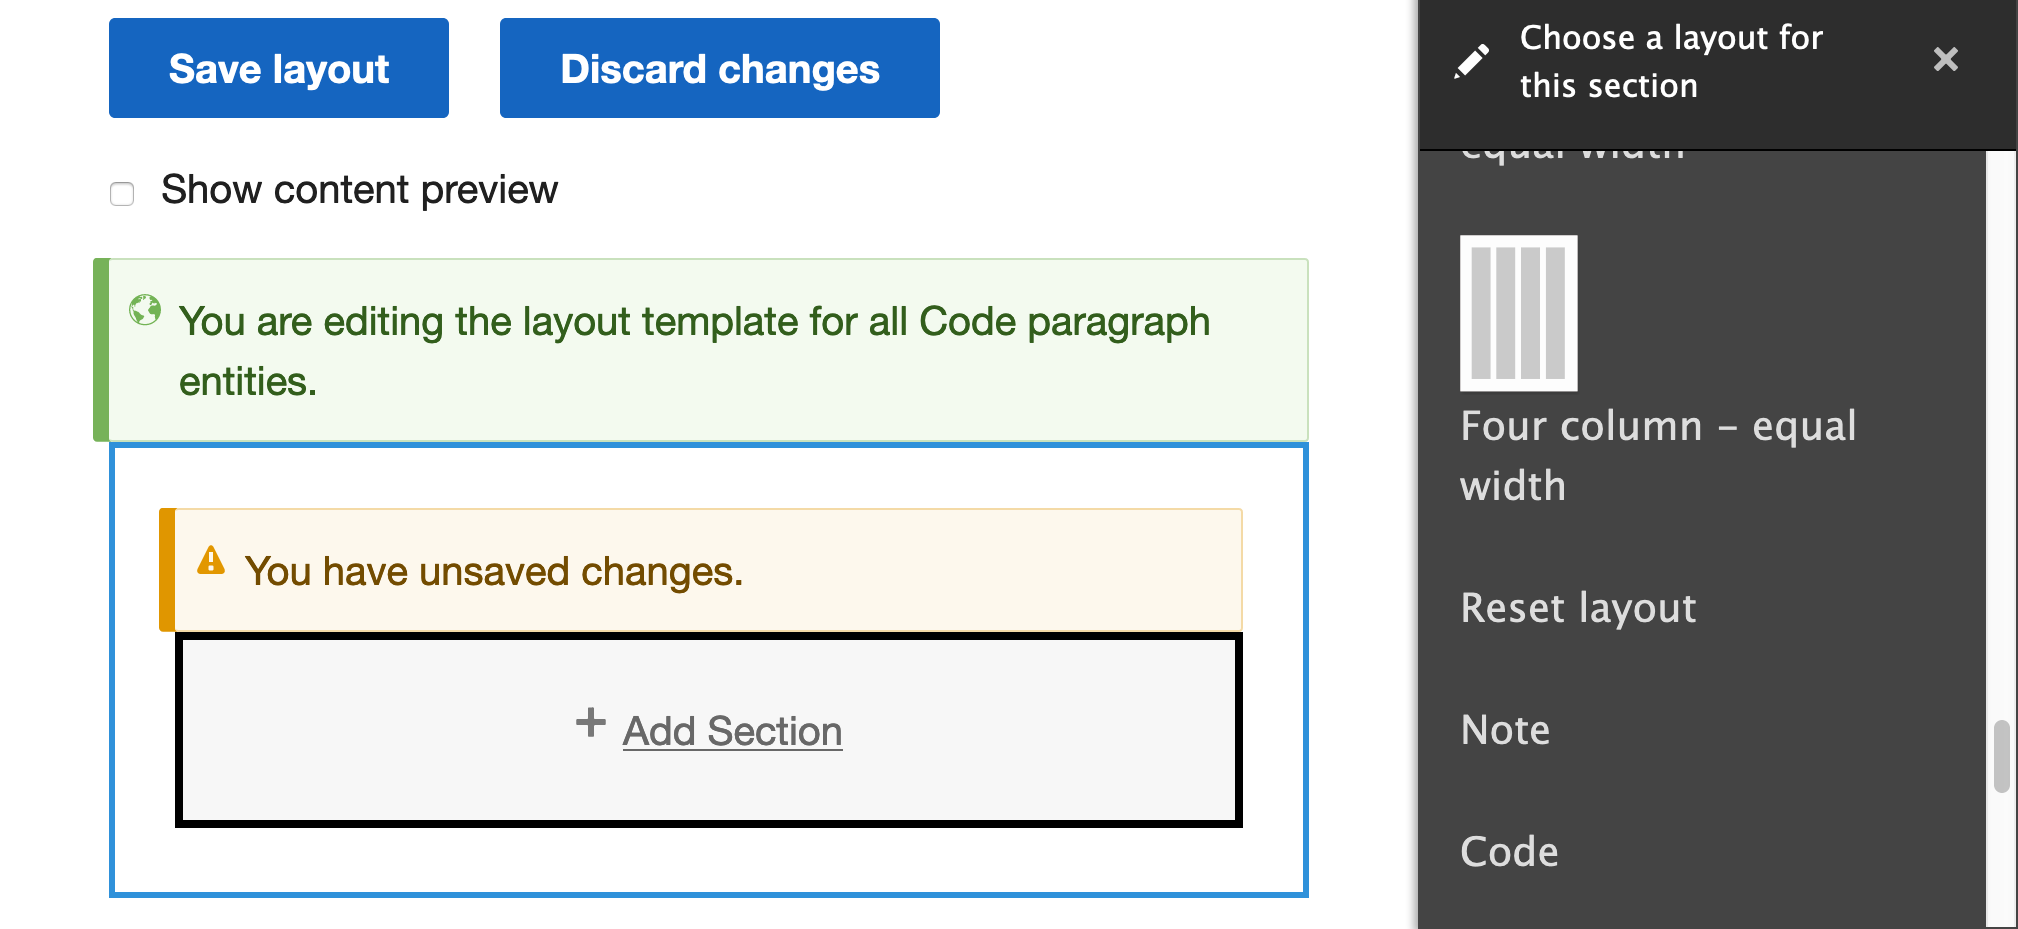Image resolution: width=2018 pixels, height=929 pixels.
Task: Close the layout selection panel
Action: point(1945,60)
